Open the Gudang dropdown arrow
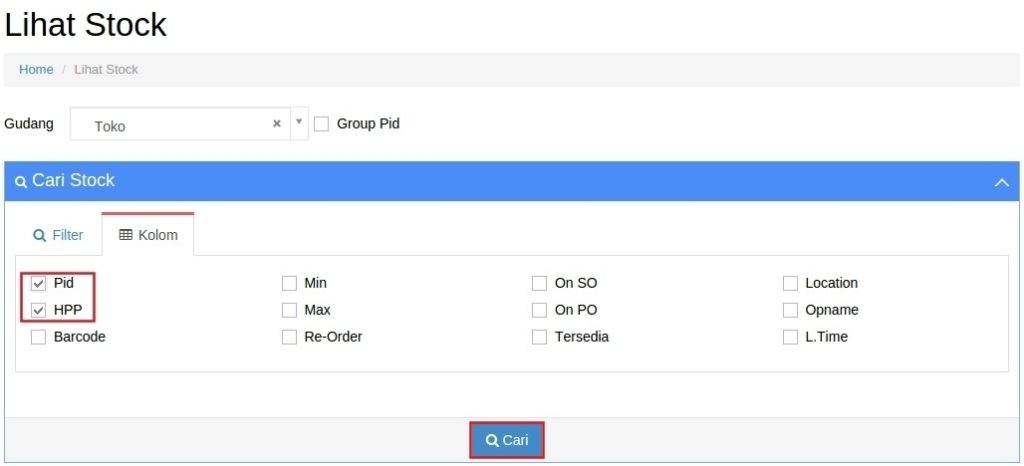The width and height of the screenshot is (1024, 466). pyautogui.click(x=299, y=122)
